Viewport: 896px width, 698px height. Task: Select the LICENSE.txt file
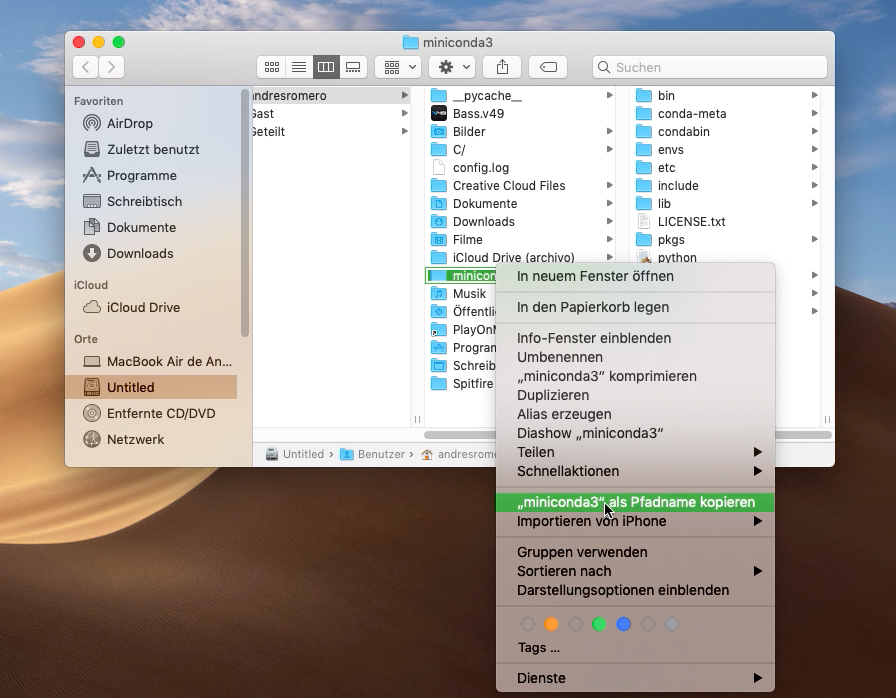pyautogui.click(x=688, y=221)
